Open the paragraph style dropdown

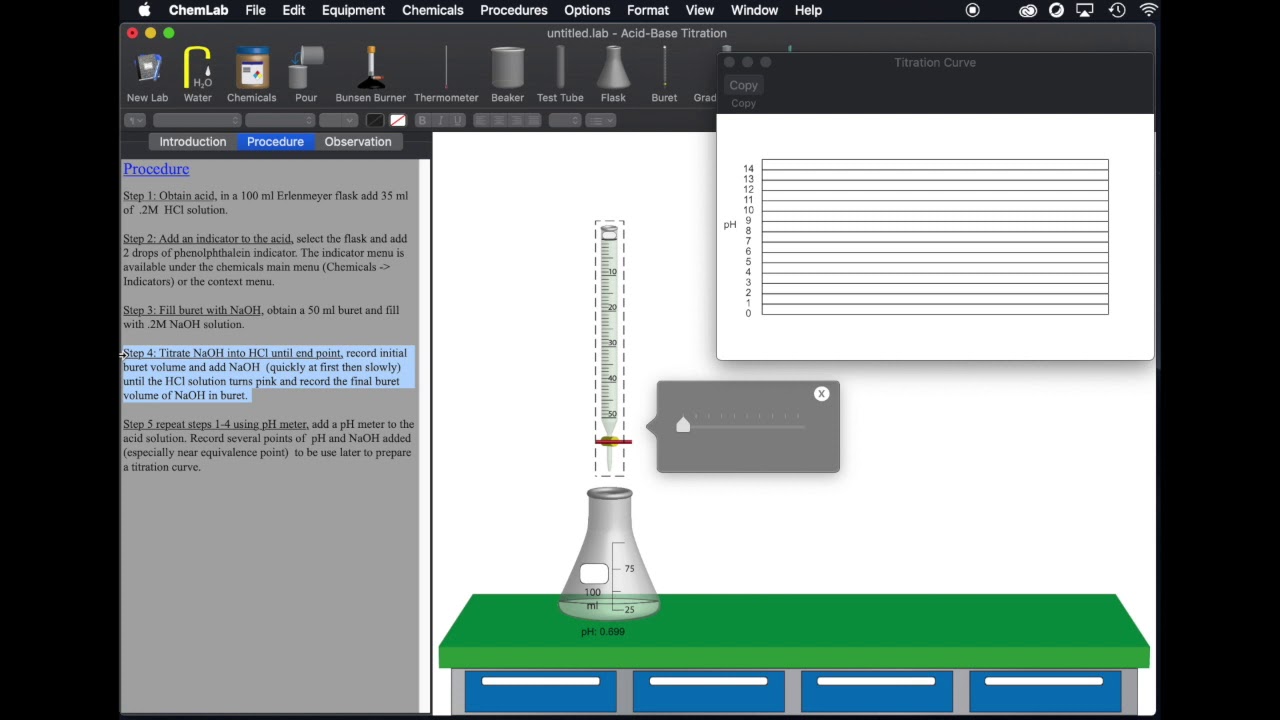pos(135,120)
